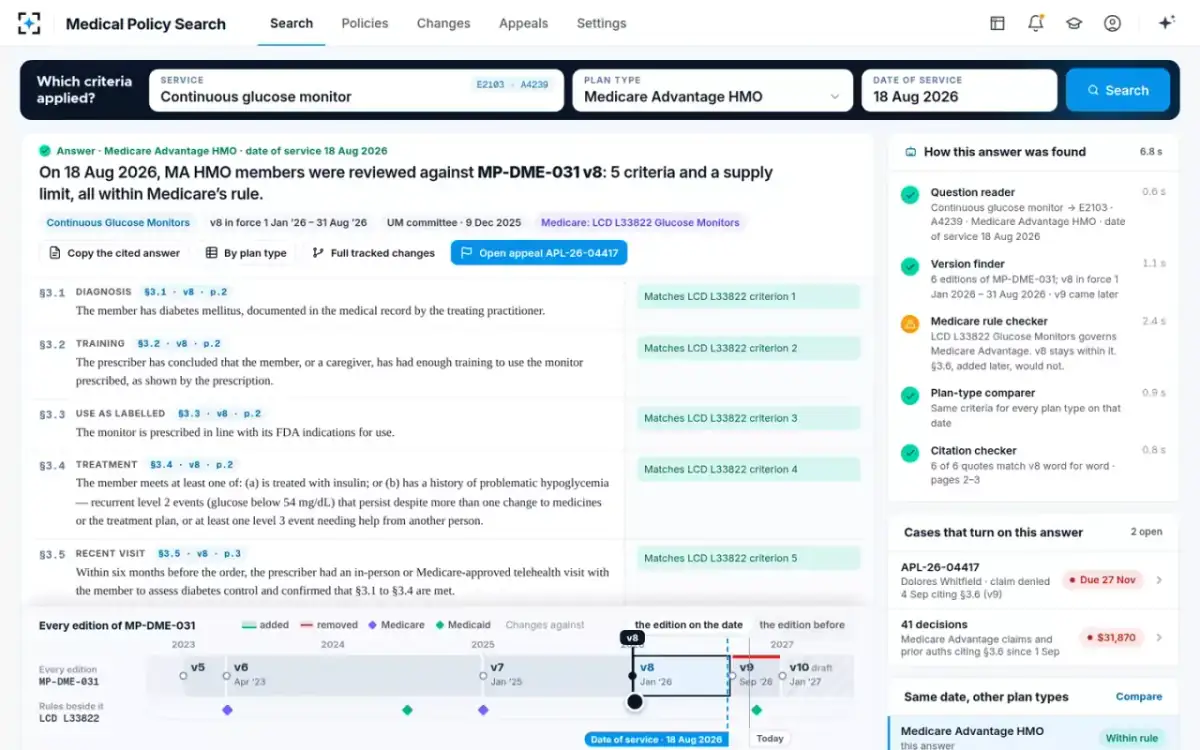Click Matches LCD L33822 criterion 4 badge

[748, 469]
